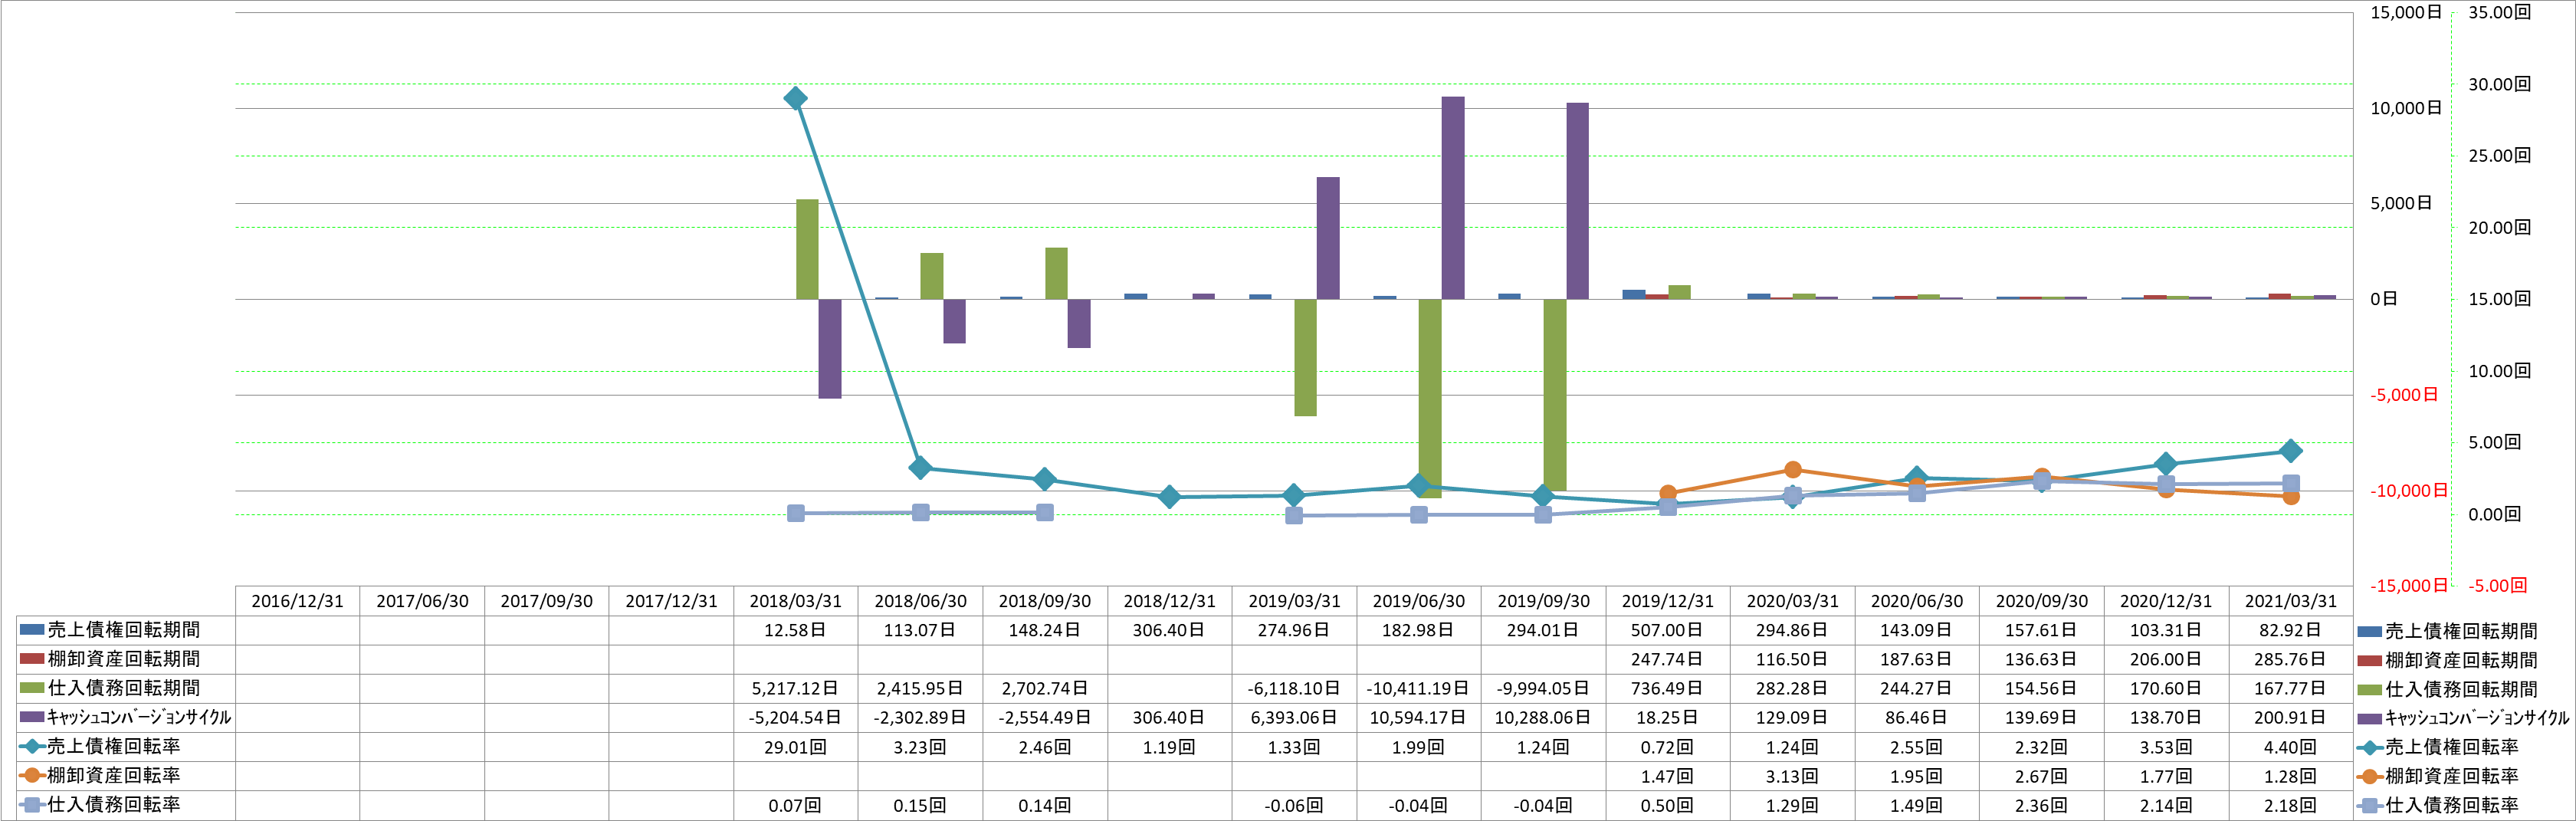Click the tall purple bar at 2019/06/30

click(x=1453, y=198)
